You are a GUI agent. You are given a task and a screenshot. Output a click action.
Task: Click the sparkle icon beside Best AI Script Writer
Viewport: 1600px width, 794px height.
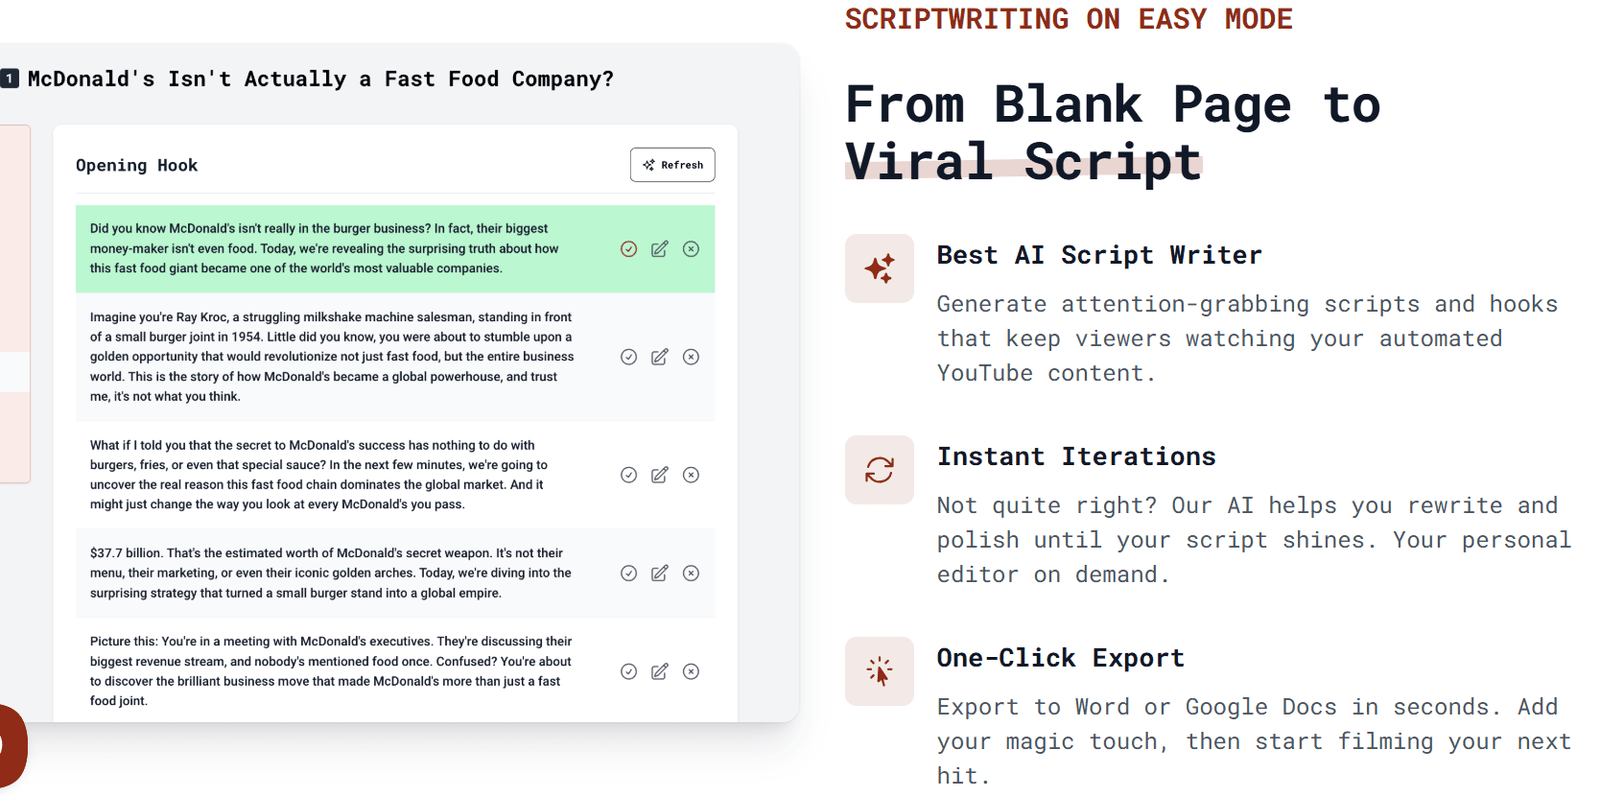[879, 268]
